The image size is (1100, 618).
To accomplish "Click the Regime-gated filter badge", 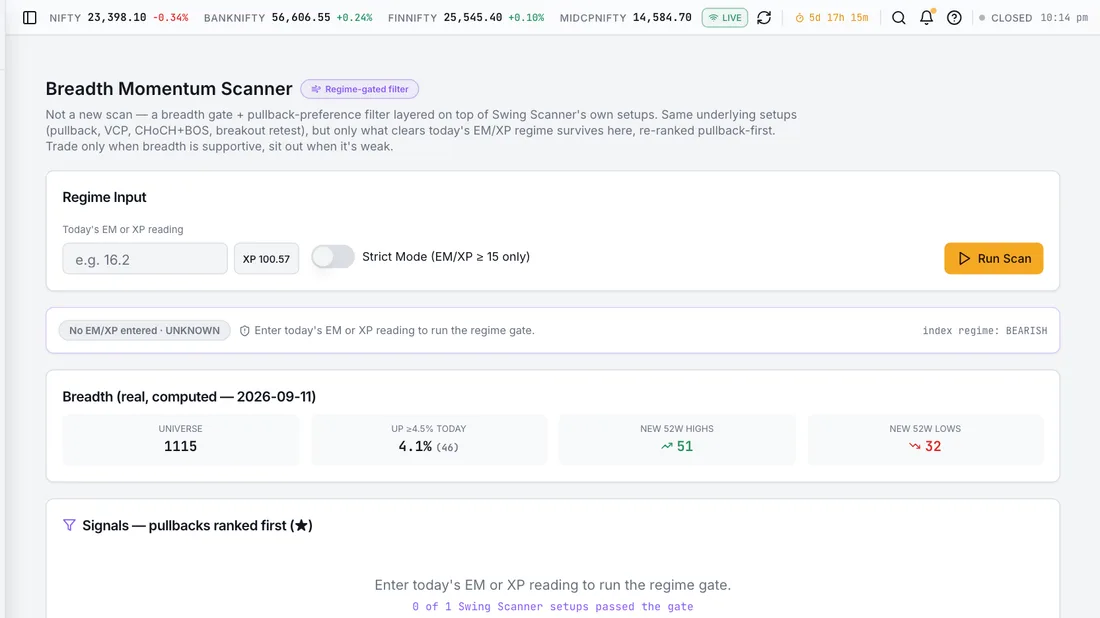I will coord(360,89).
